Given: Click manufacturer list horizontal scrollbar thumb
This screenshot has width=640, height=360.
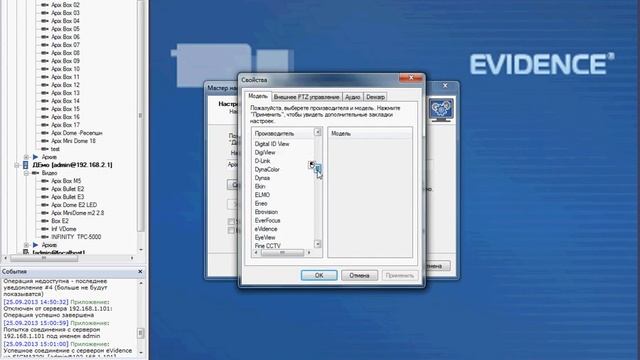Looking at the screenshot, I should point(282,253).
